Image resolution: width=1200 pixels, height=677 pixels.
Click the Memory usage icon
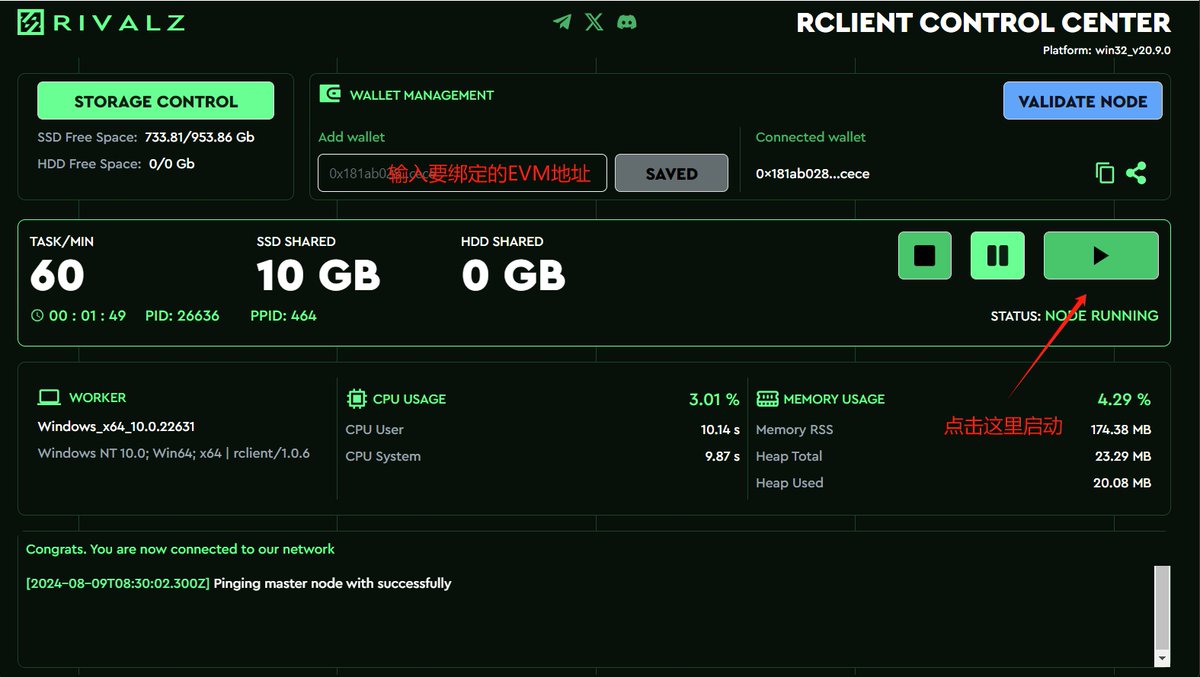[x=767, y=398]
